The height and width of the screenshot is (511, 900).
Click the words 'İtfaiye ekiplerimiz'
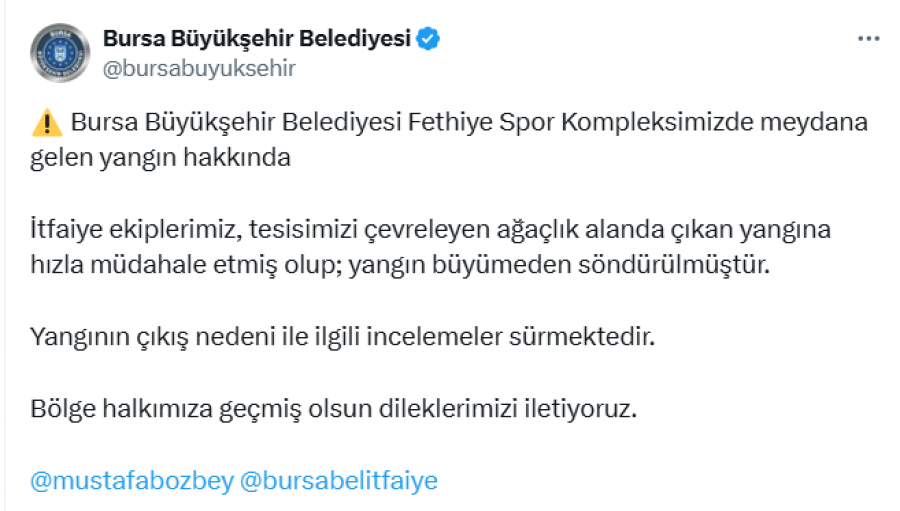click(x=136, y=230)
